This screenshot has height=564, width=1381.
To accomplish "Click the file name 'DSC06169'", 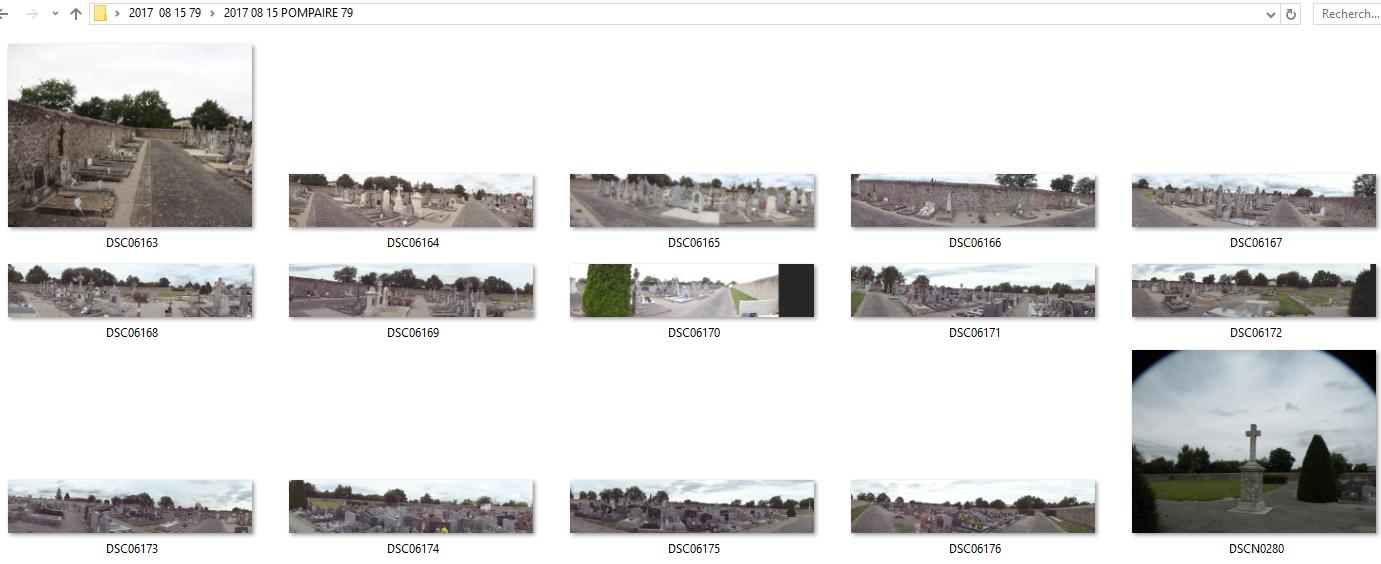I will (x=413, y=333).
